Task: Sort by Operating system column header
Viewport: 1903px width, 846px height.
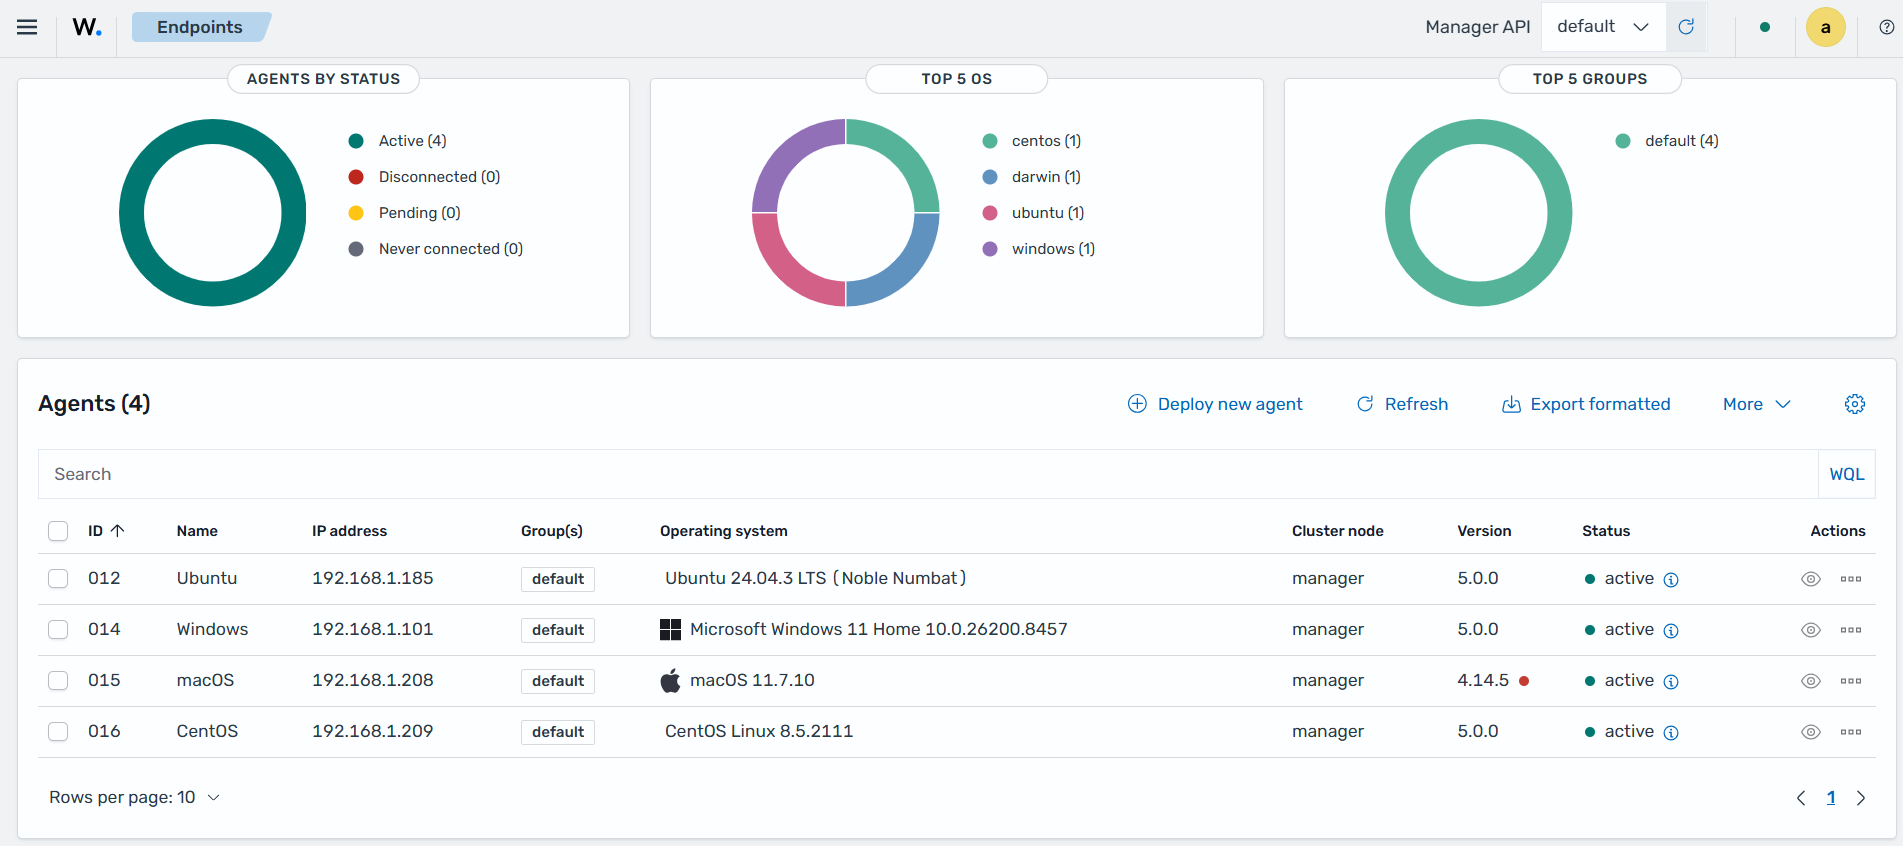Action: [x=723, y=531]
